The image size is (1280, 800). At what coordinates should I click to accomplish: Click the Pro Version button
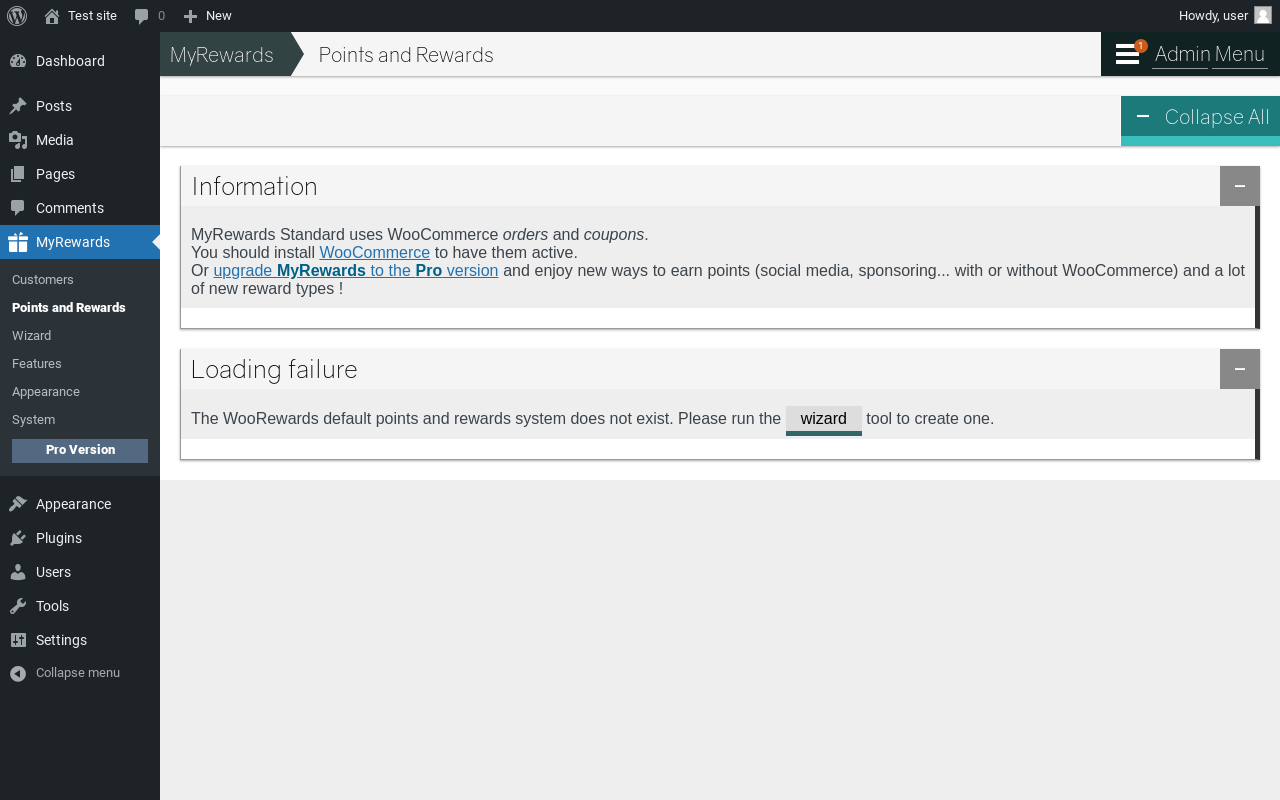pyautogui.click(x=80, y=450)
